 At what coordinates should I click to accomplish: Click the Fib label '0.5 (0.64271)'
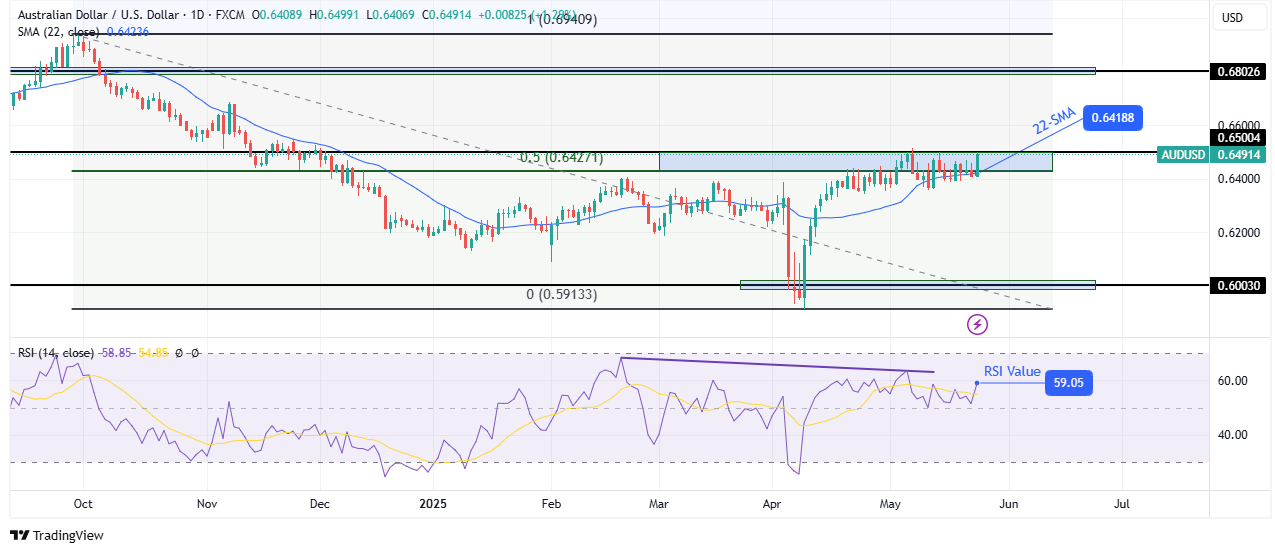point(561,158)
